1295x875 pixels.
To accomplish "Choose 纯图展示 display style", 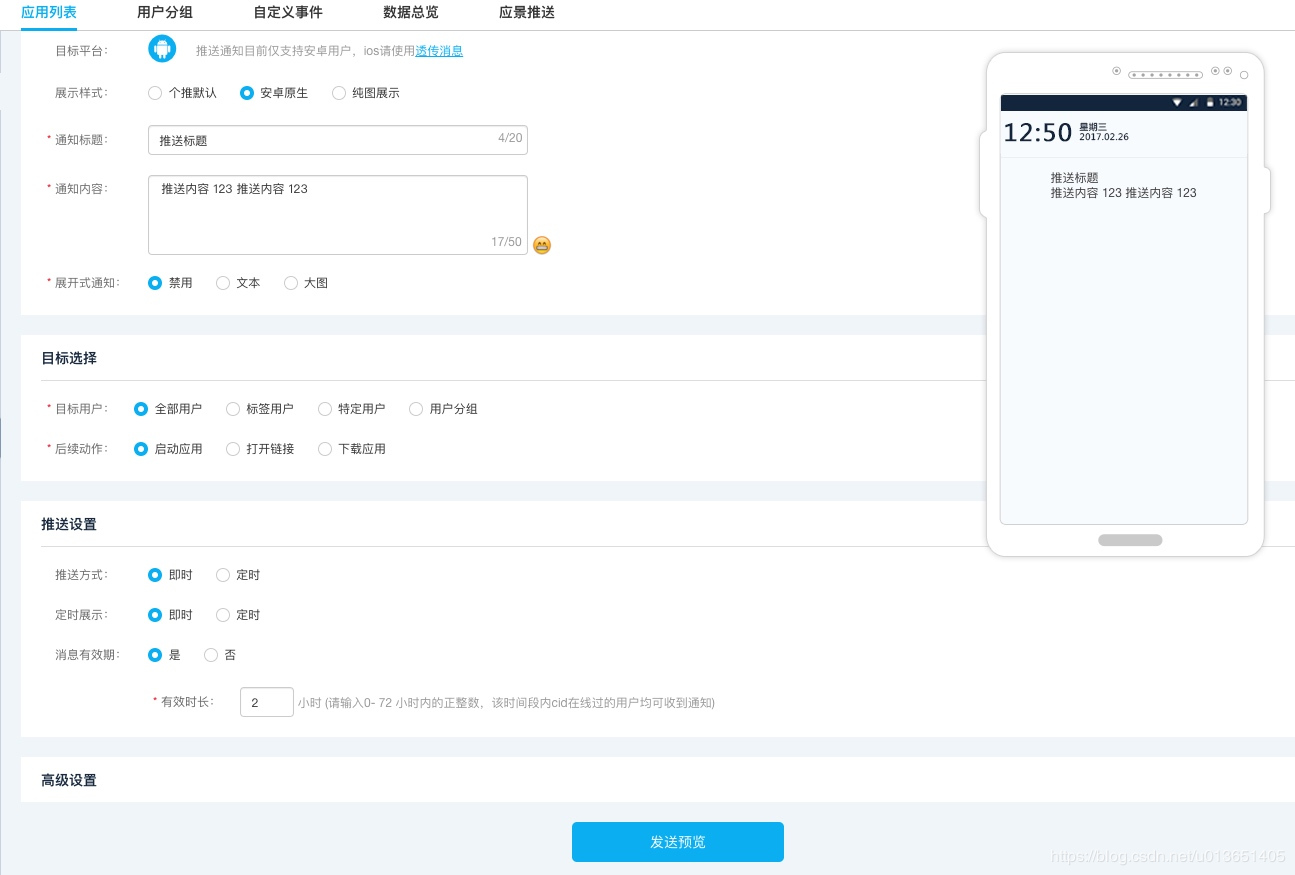I will pyautogui.click(x=340, y=93).
